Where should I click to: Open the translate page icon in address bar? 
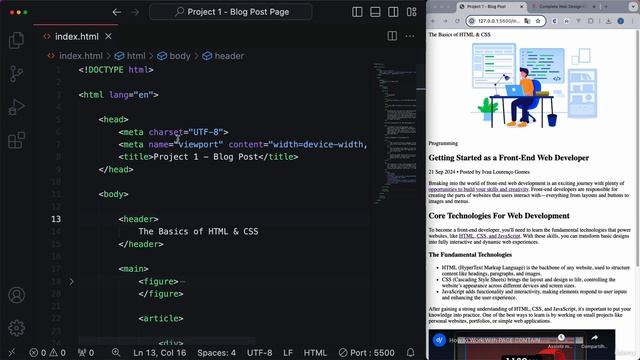click(x=527, y=21)
